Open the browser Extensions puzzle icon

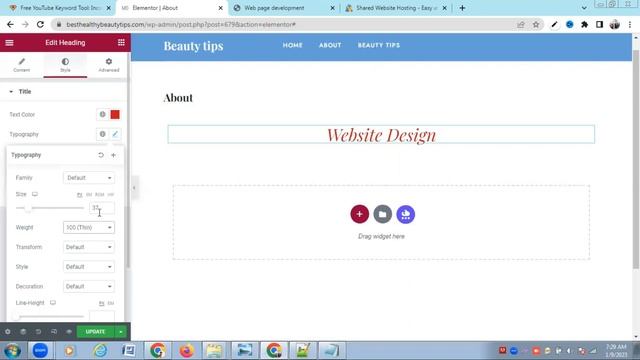pyautogui.click(x=584, y=24)
